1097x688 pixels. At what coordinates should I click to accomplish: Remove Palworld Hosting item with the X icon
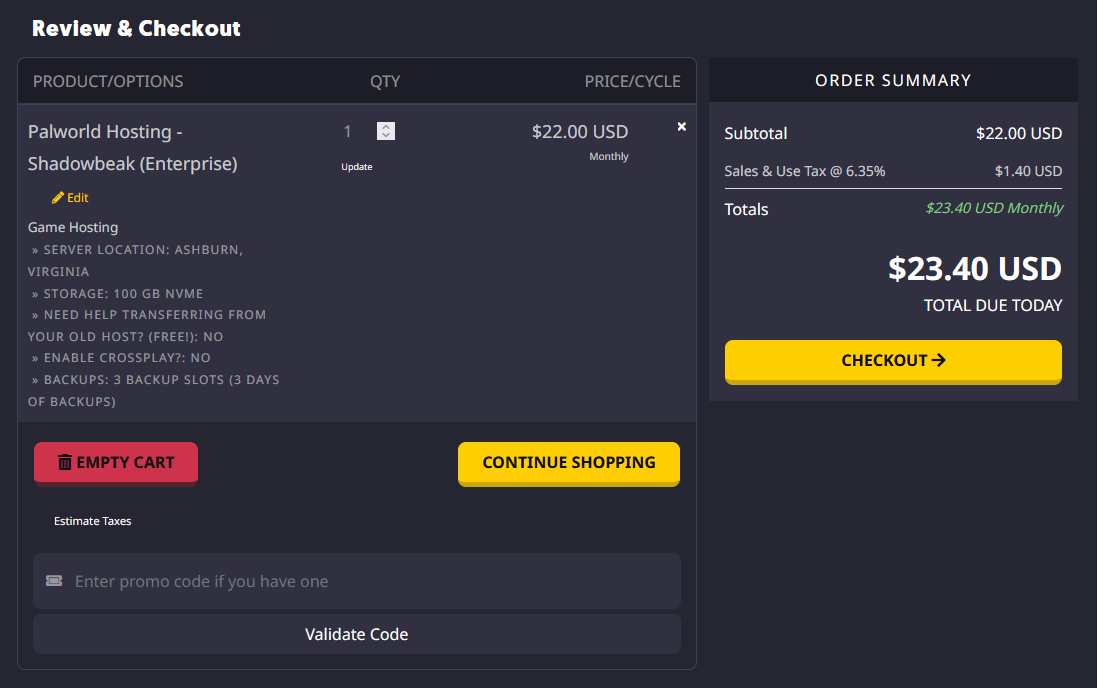pyautogui.click(x=681, y=127)
